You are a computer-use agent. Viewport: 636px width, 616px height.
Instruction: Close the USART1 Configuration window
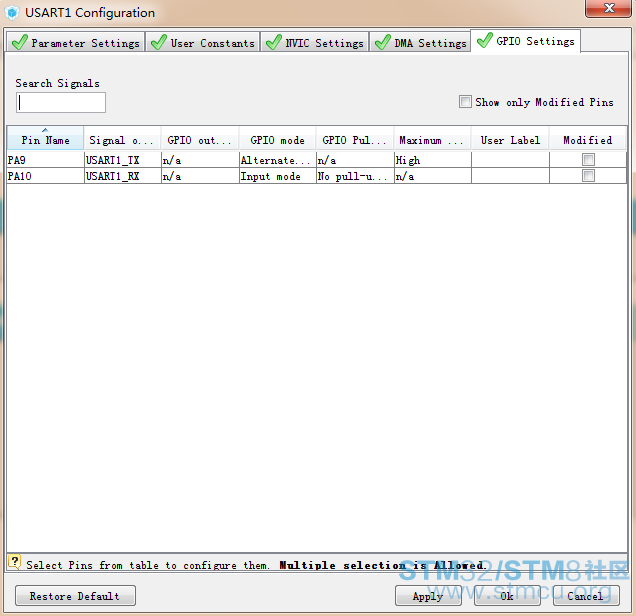coord(608,8)
